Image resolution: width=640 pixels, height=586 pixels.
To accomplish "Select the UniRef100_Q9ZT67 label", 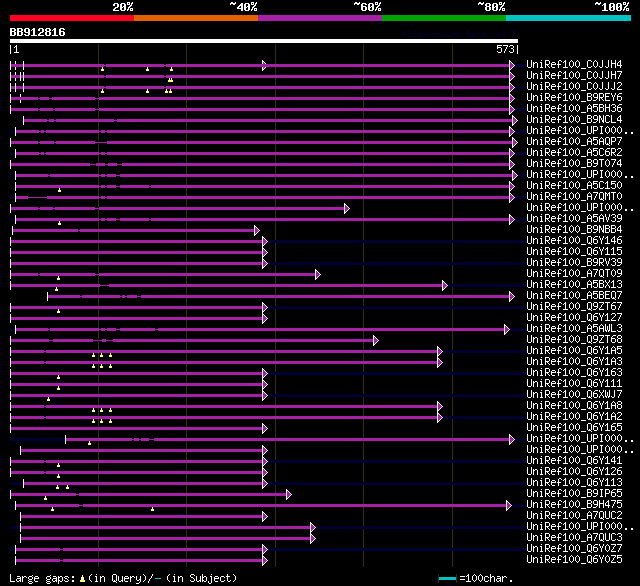I will (x=574, y=307).
